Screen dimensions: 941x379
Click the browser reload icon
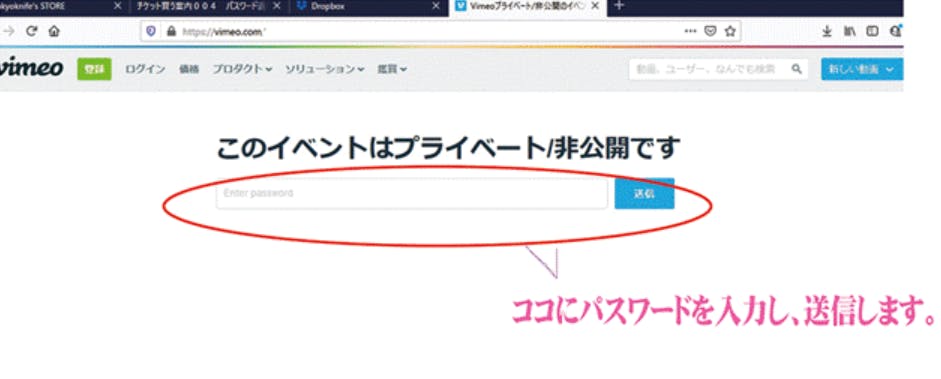(32, 32)
